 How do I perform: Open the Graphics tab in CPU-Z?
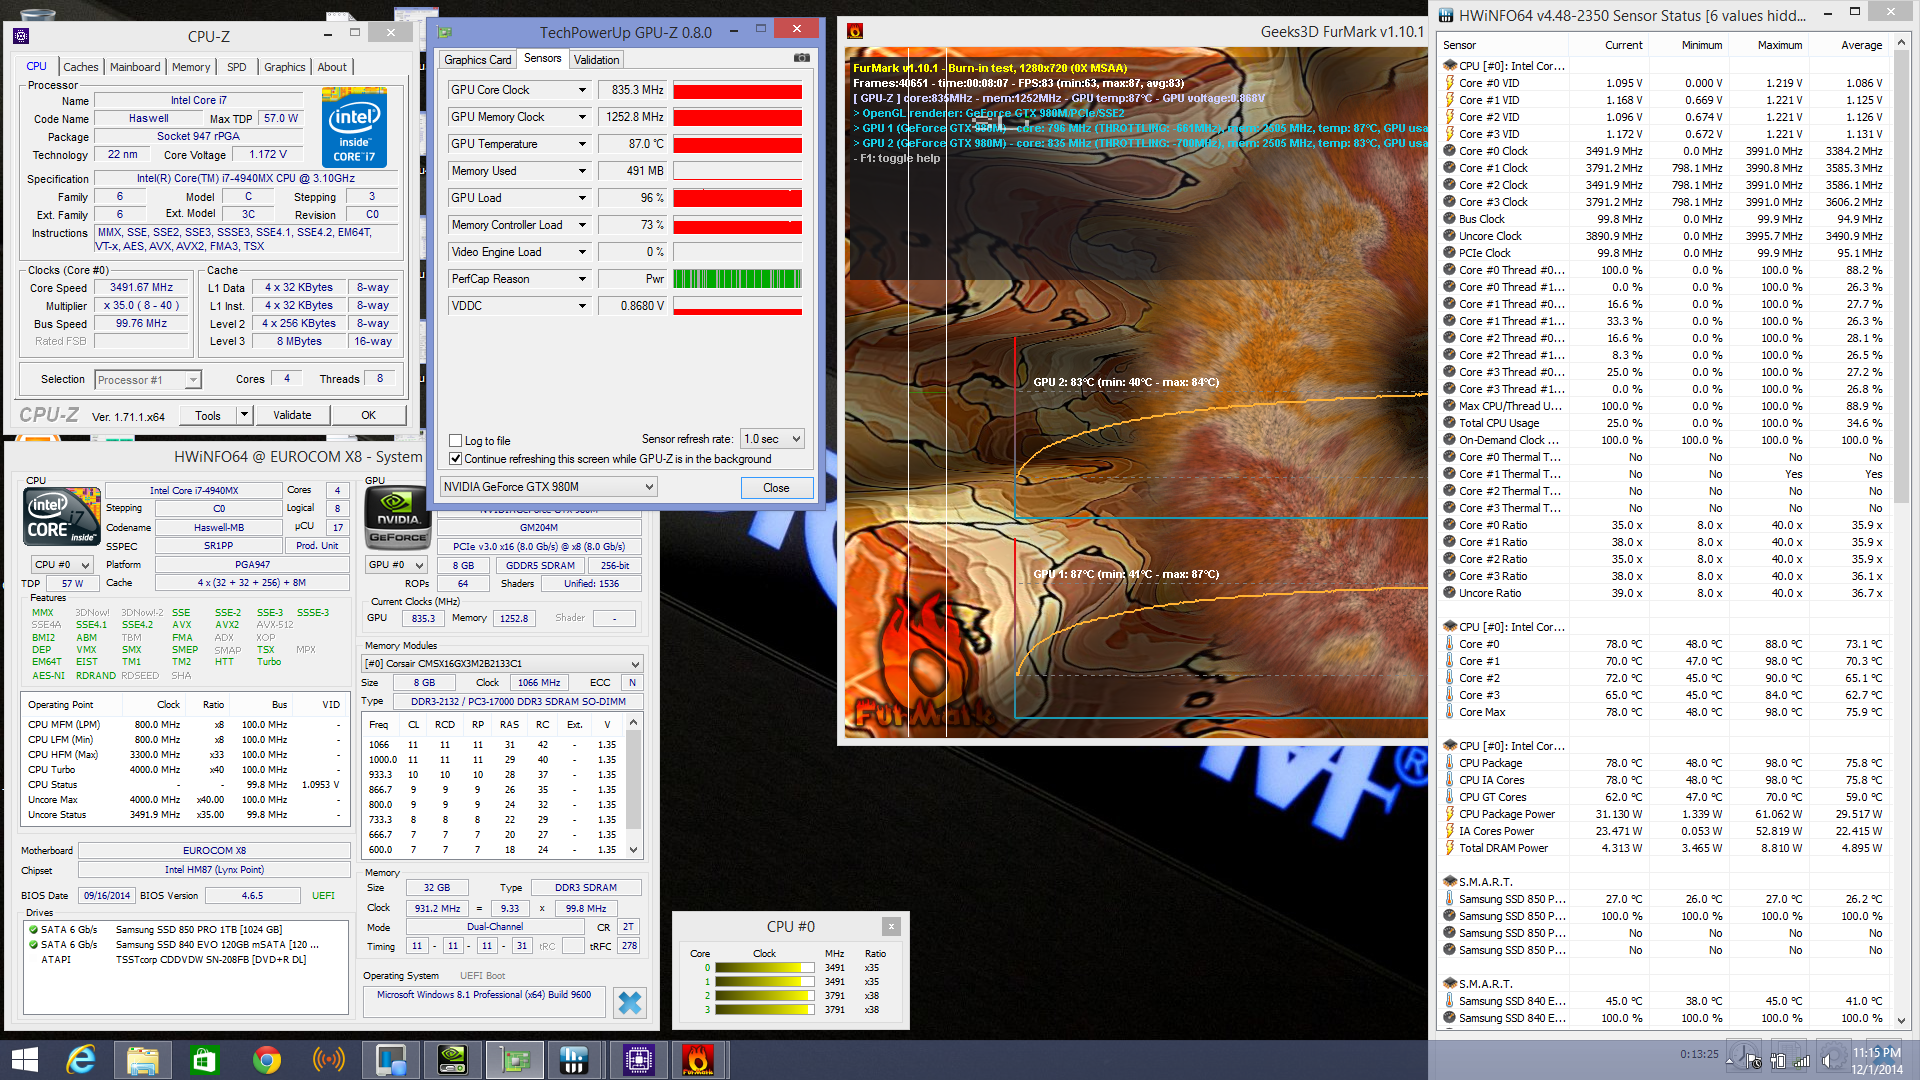(285, 67)
